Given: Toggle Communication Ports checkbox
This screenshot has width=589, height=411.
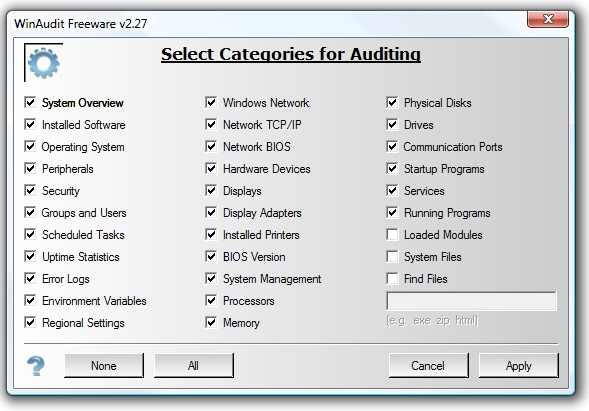Looking at the screenshot, I should pos(392,146).
